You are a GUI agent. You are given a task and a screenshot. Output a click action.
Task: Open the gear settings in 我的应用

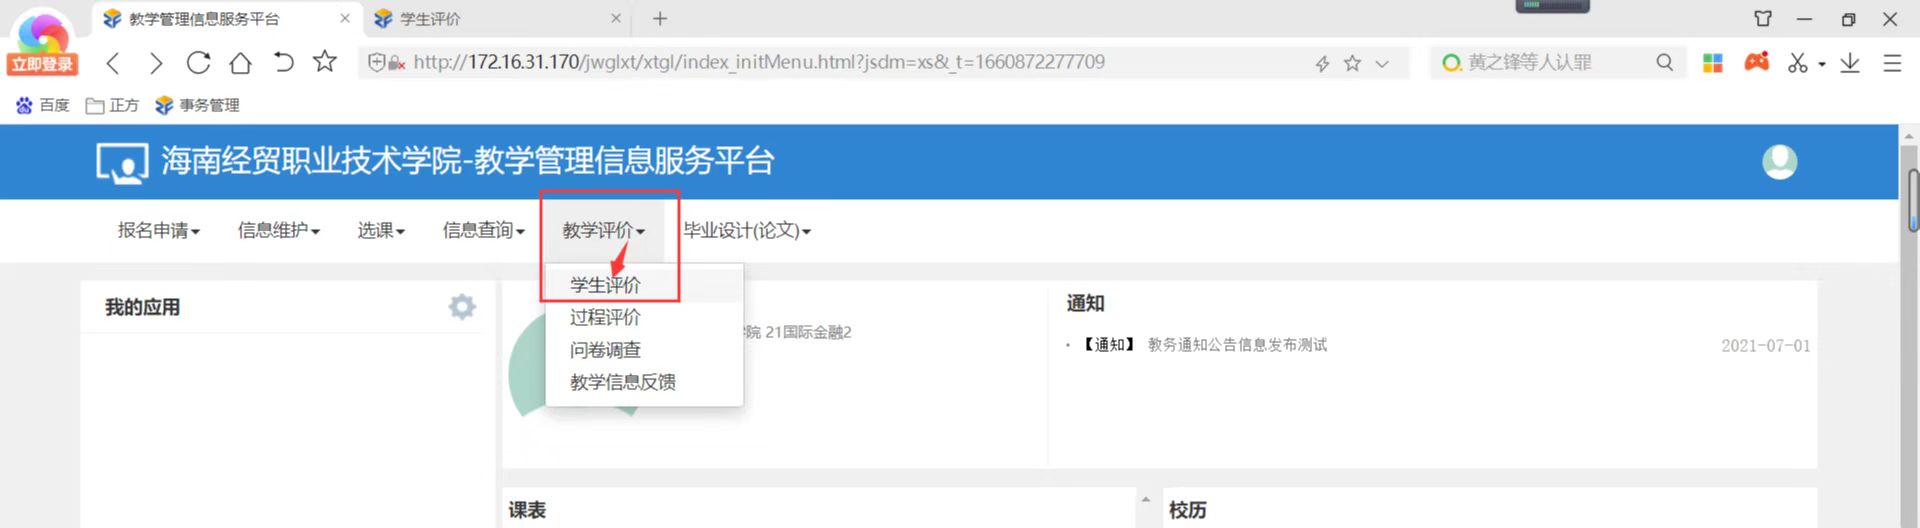pyautogui.click(x=462, y=307)
